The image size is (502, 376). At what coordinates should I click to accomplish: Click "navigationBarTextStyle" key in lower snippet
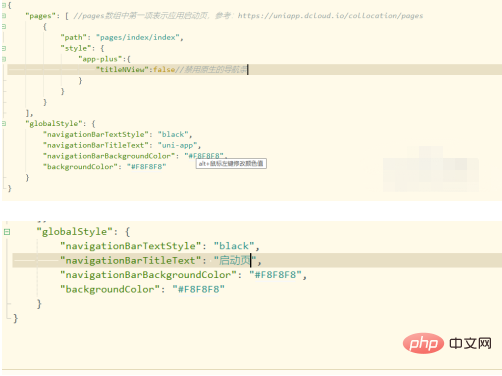point(131,246)
